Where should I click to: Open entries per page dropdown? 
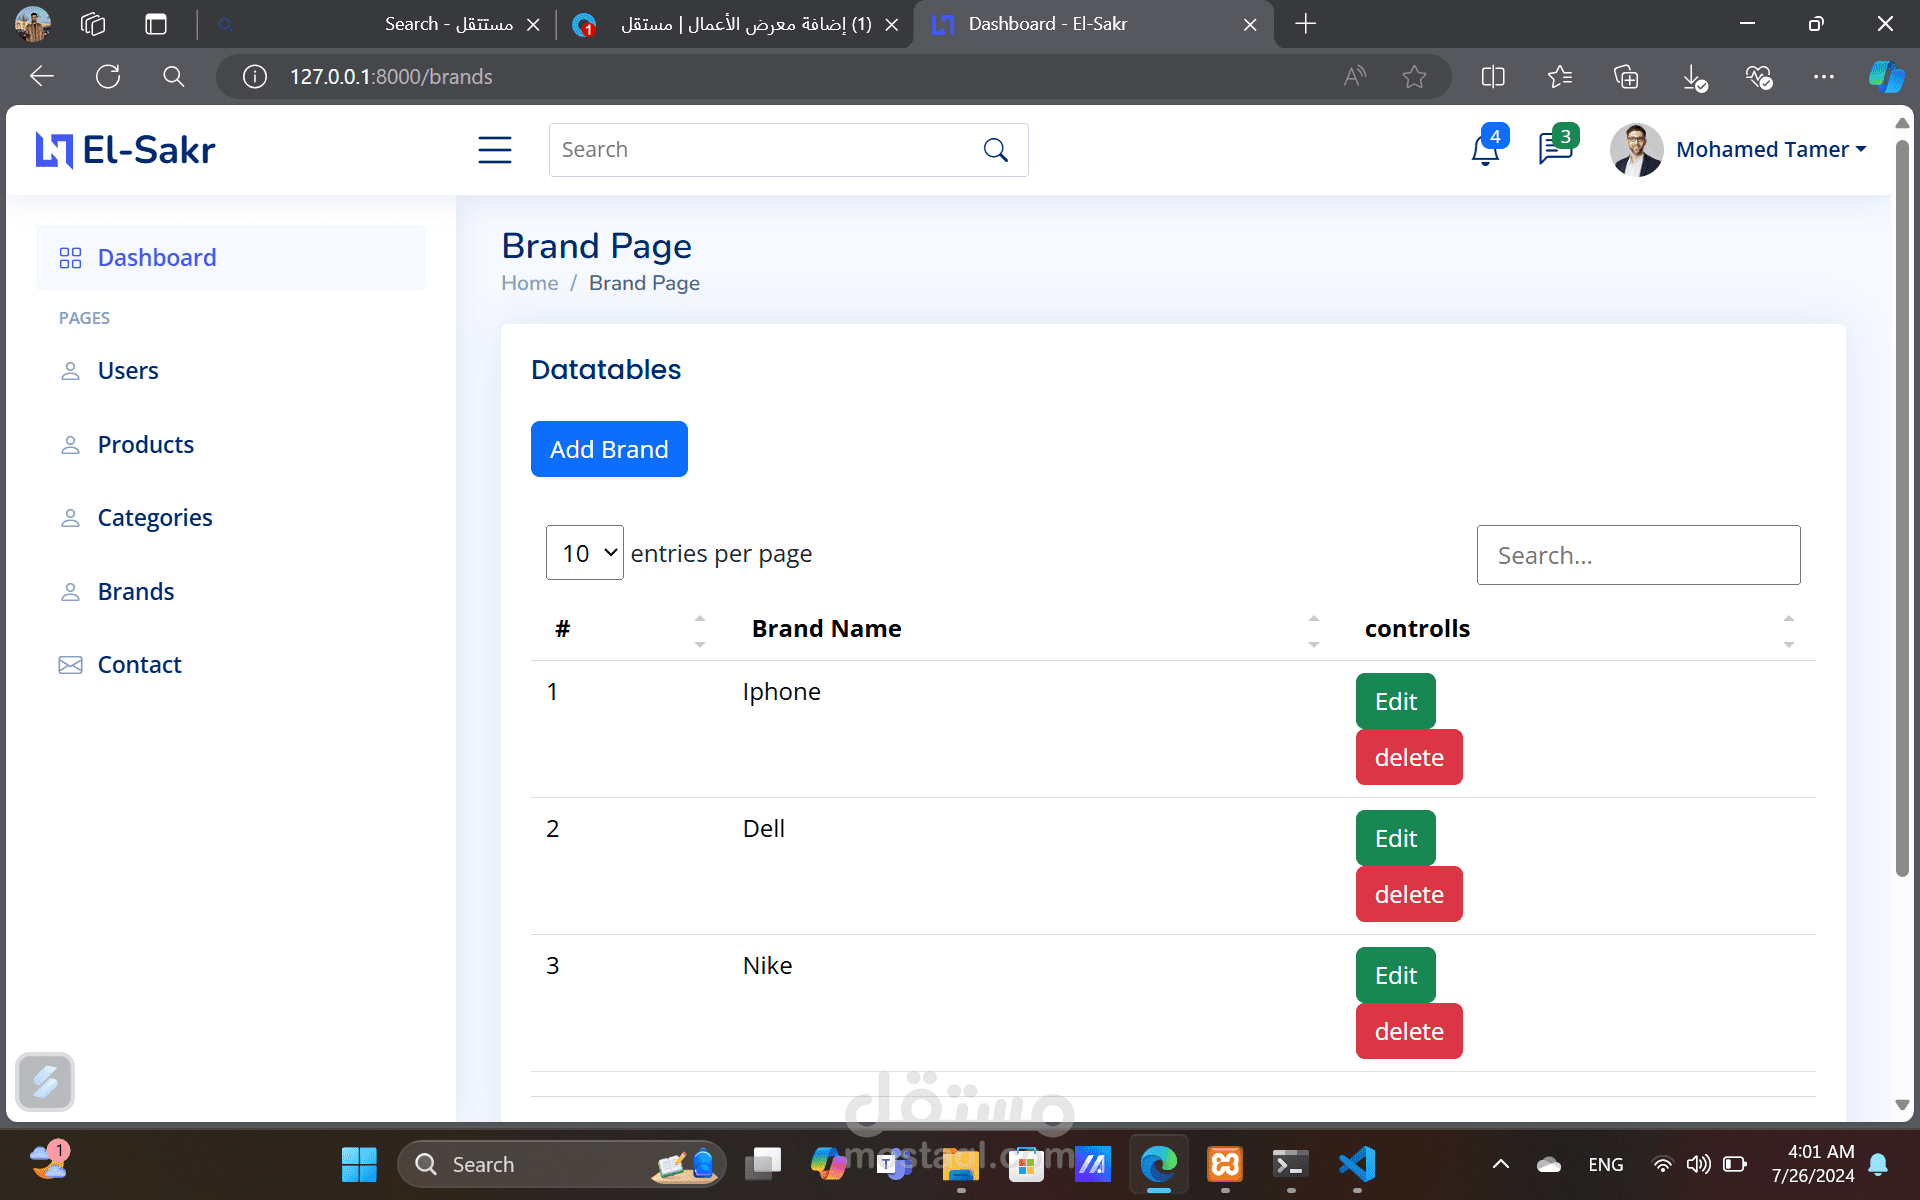coord(585,553)
